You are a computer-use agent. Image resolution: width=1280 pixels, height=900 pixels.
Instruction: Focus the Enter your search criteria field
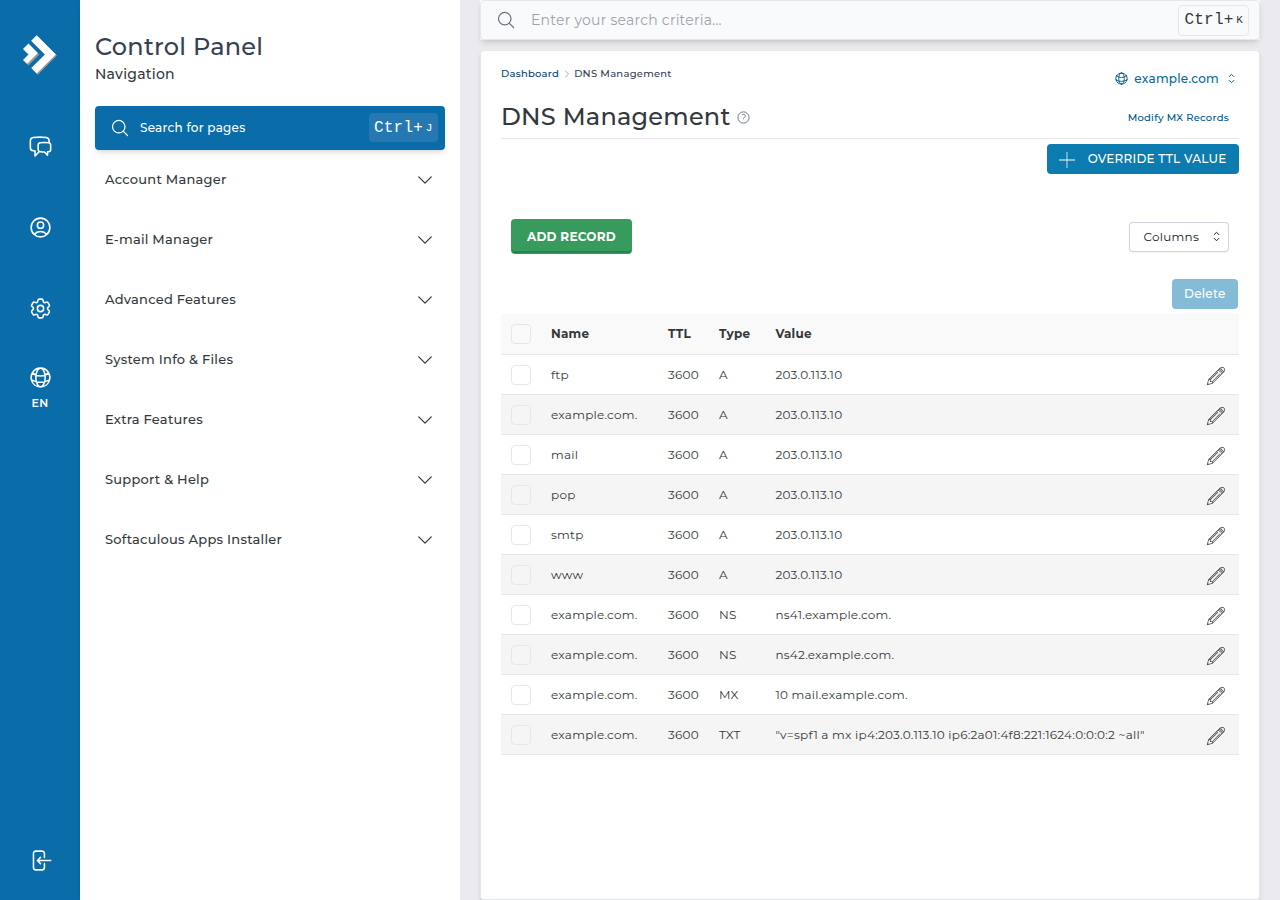(x=850, y=20)
